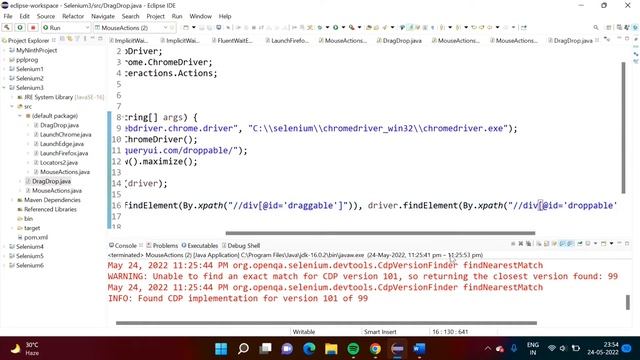Click the Open Perspective icon at top right

coord(609,27)
